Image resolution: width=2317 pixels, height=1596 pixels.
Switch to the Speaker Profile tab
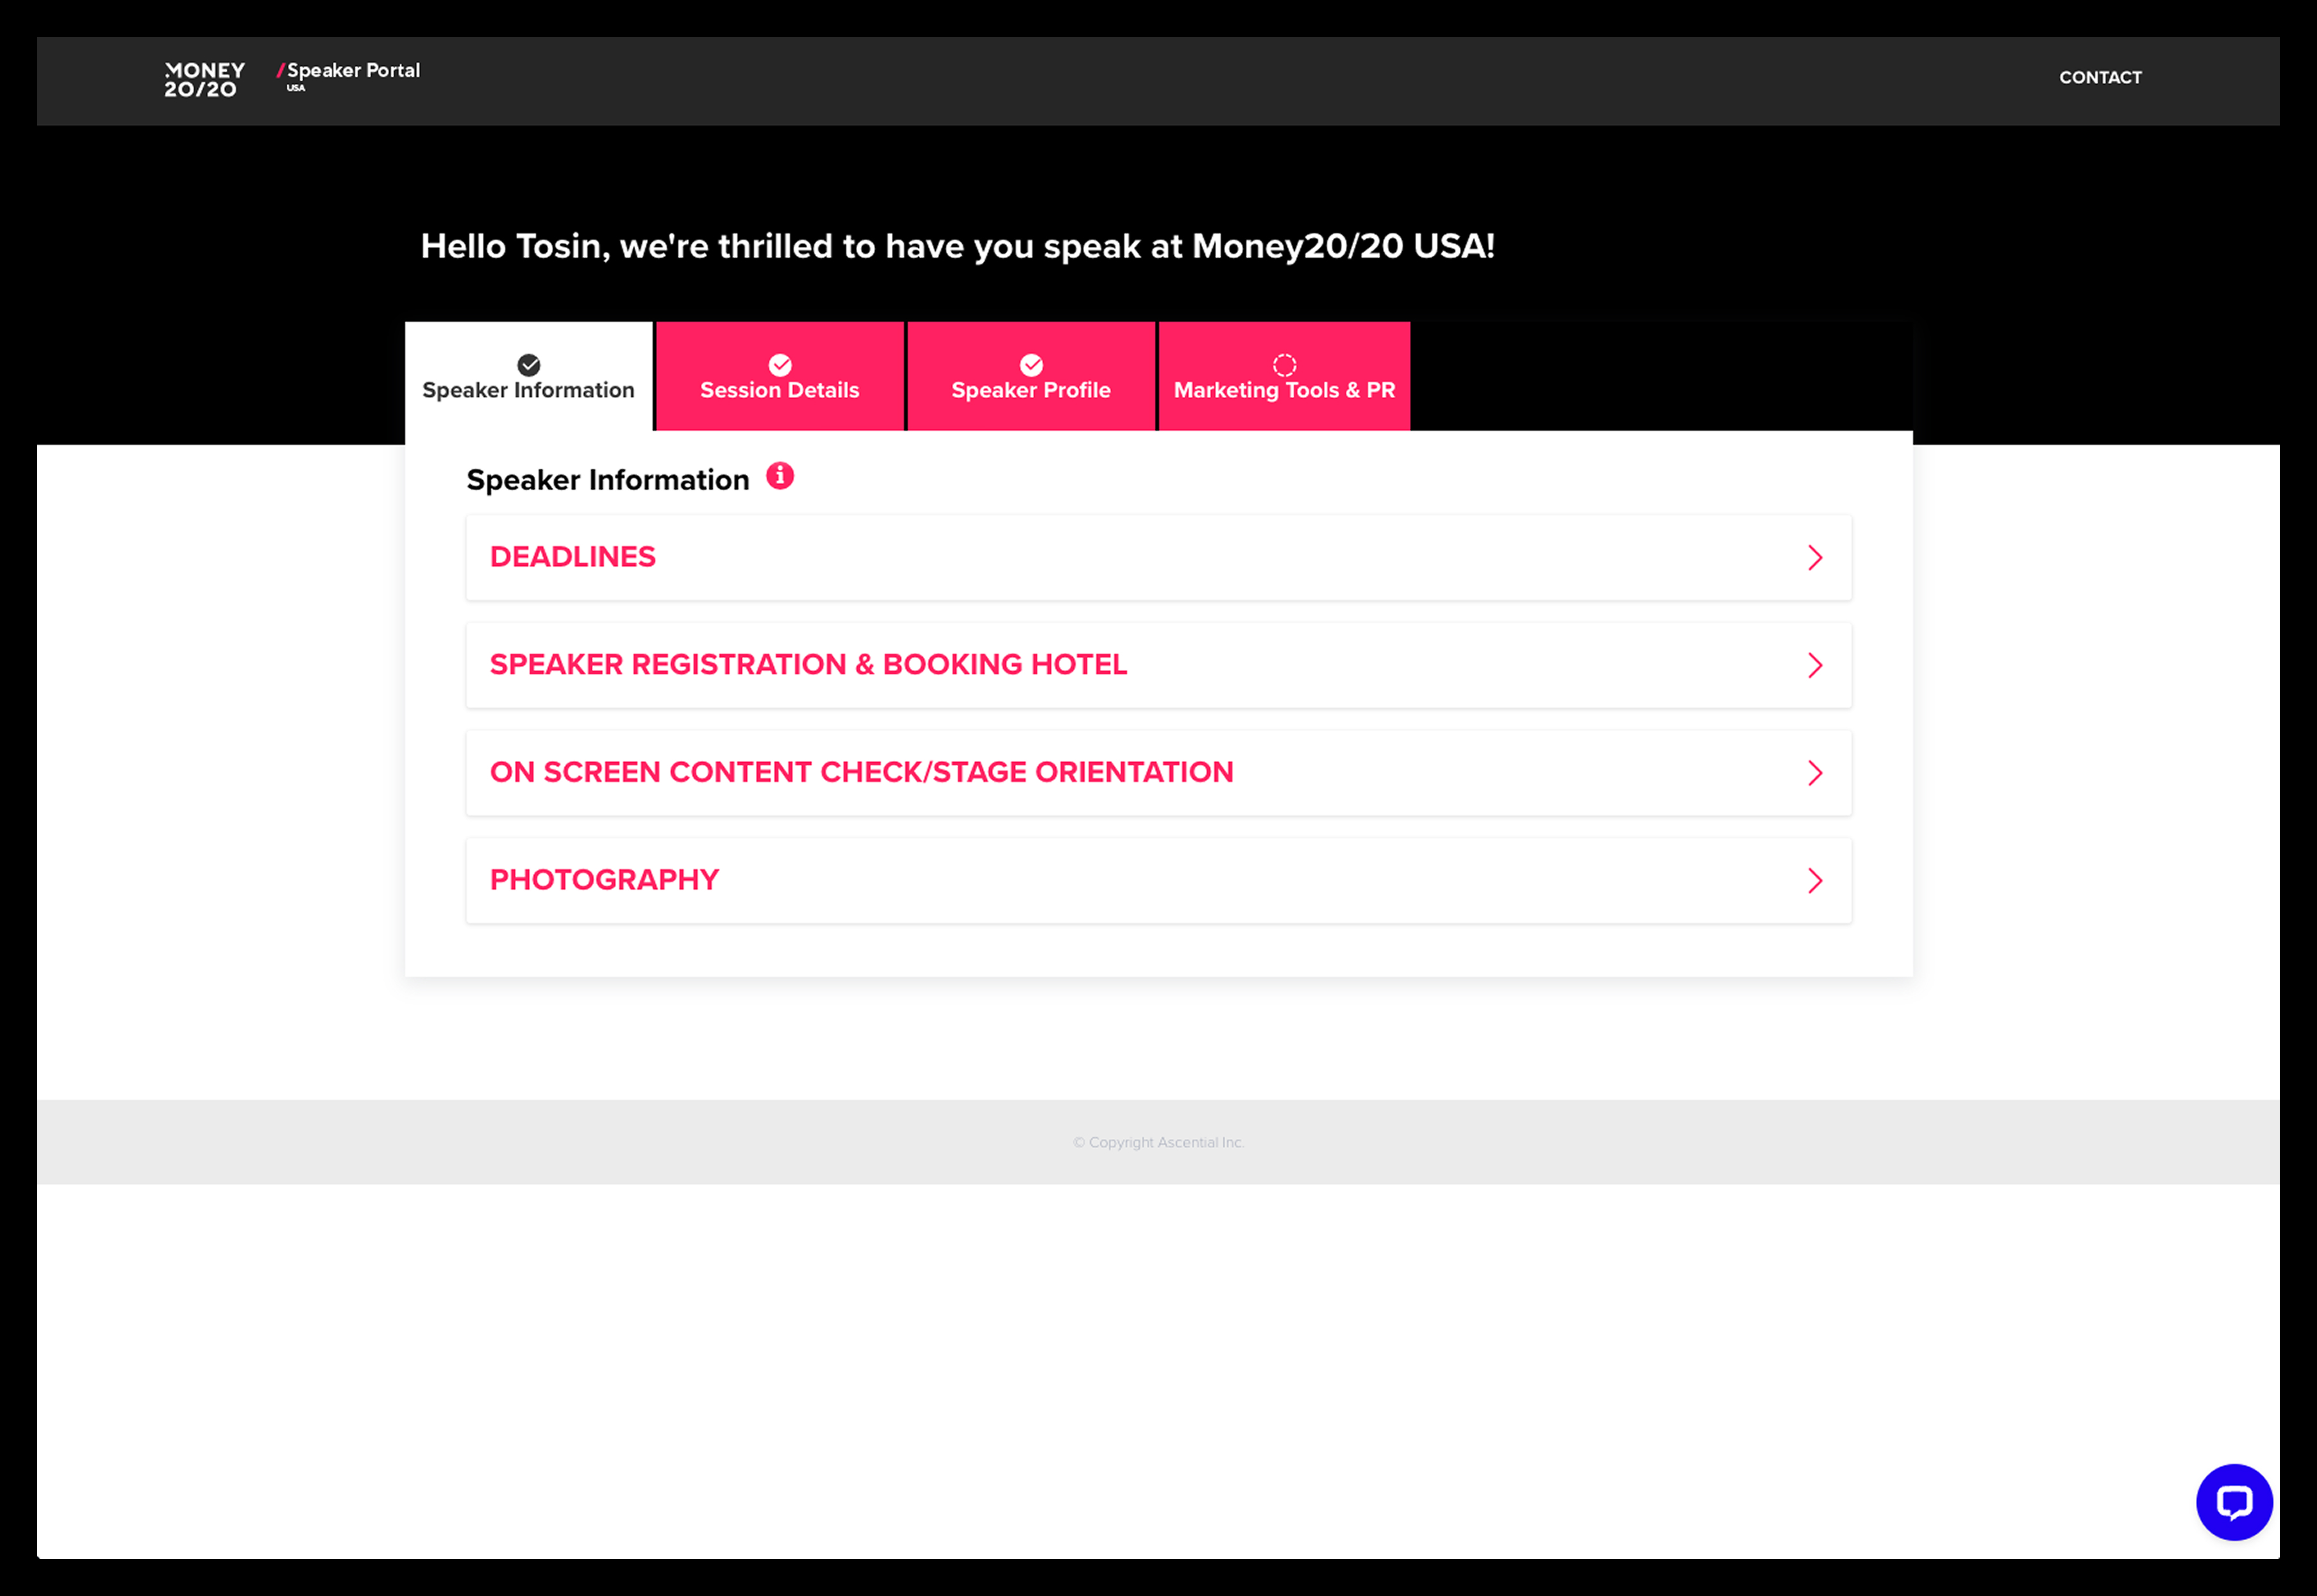coord(1031,390)
